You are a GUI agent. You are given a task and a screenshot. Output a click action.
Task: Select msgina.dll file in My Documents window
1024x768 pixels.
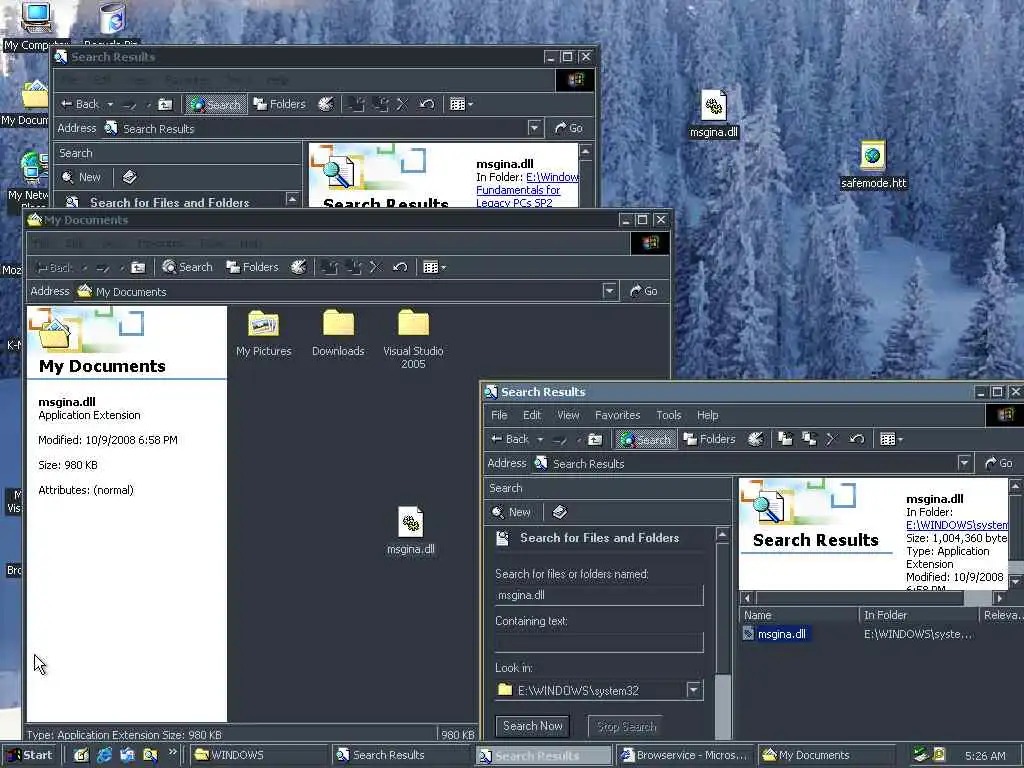[x=410, y=530]
